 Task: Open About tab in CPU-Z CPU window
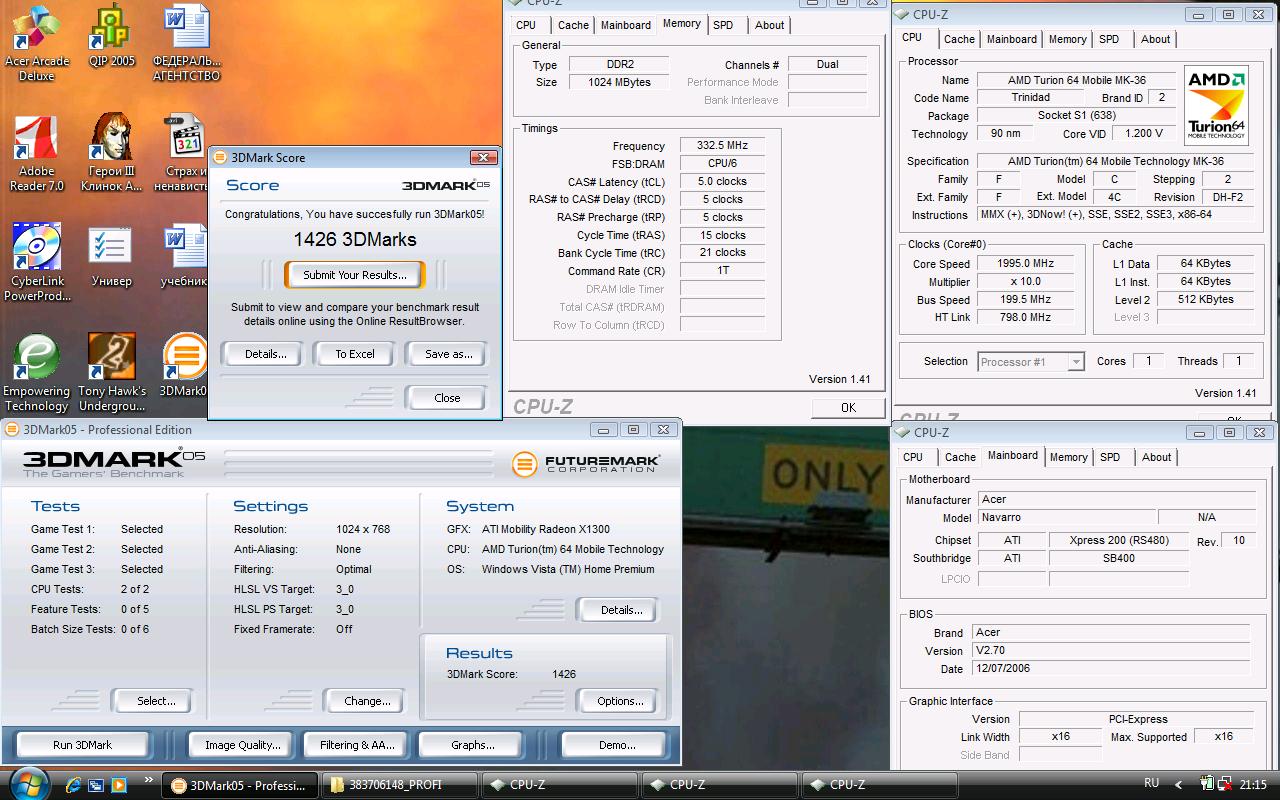(1155, 39)
